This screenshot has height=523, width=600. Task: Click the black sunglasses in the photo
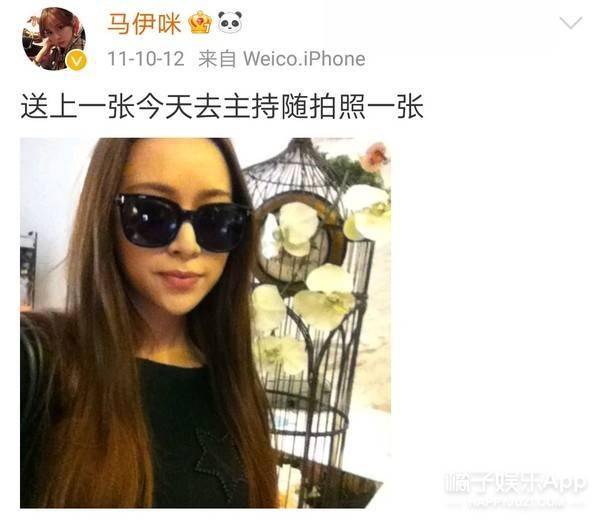click(183, 223)
